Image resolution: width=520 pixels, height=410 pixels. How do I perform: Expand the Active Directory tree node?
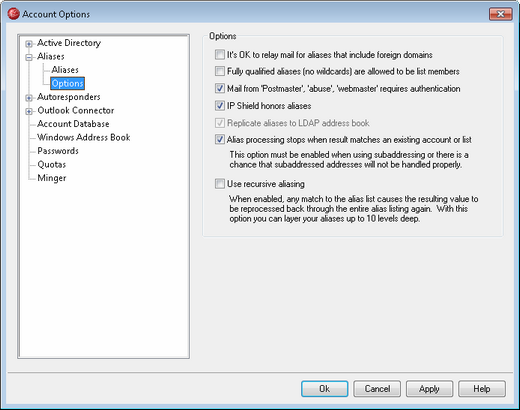click(x=29, y=44)
